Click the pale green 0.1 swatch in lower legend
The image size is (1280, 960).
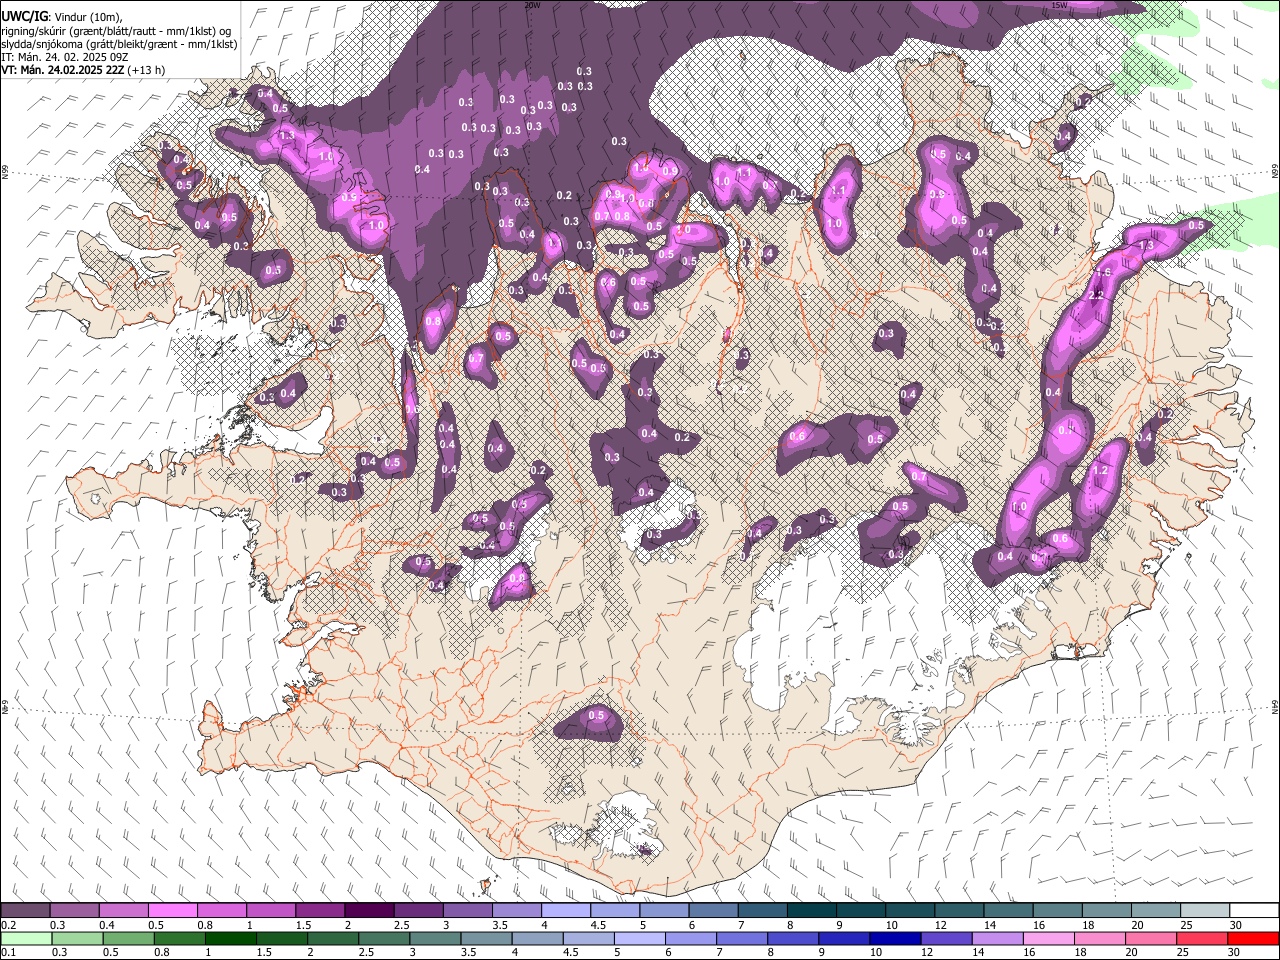point(26,938)
